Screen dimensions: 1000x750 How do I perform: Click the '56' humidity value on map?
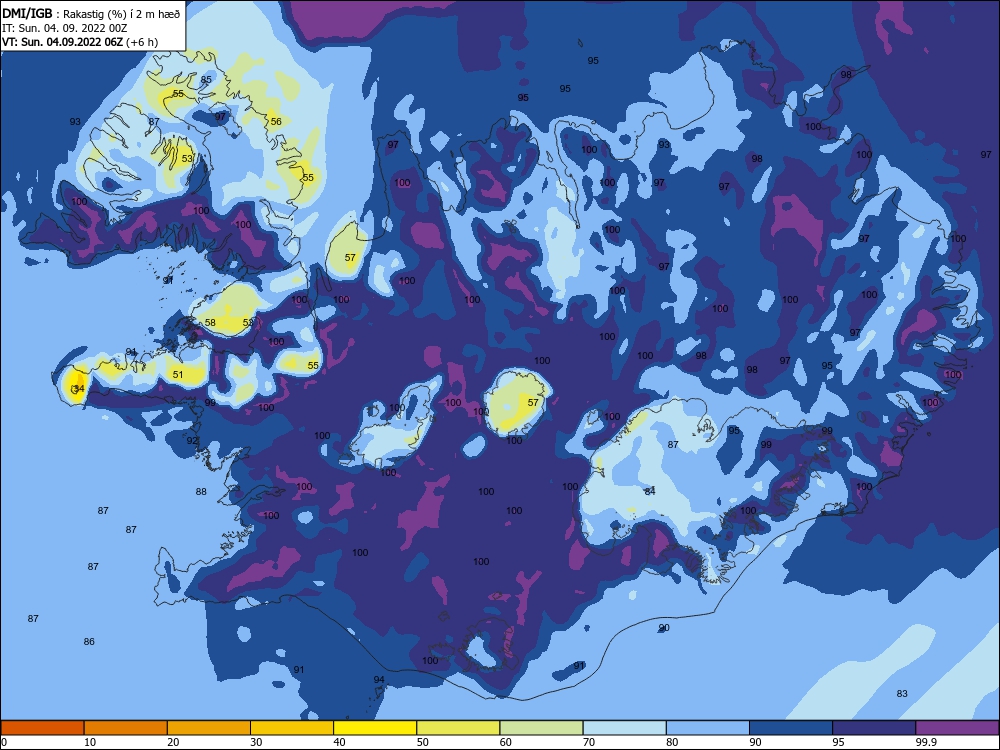276,121
